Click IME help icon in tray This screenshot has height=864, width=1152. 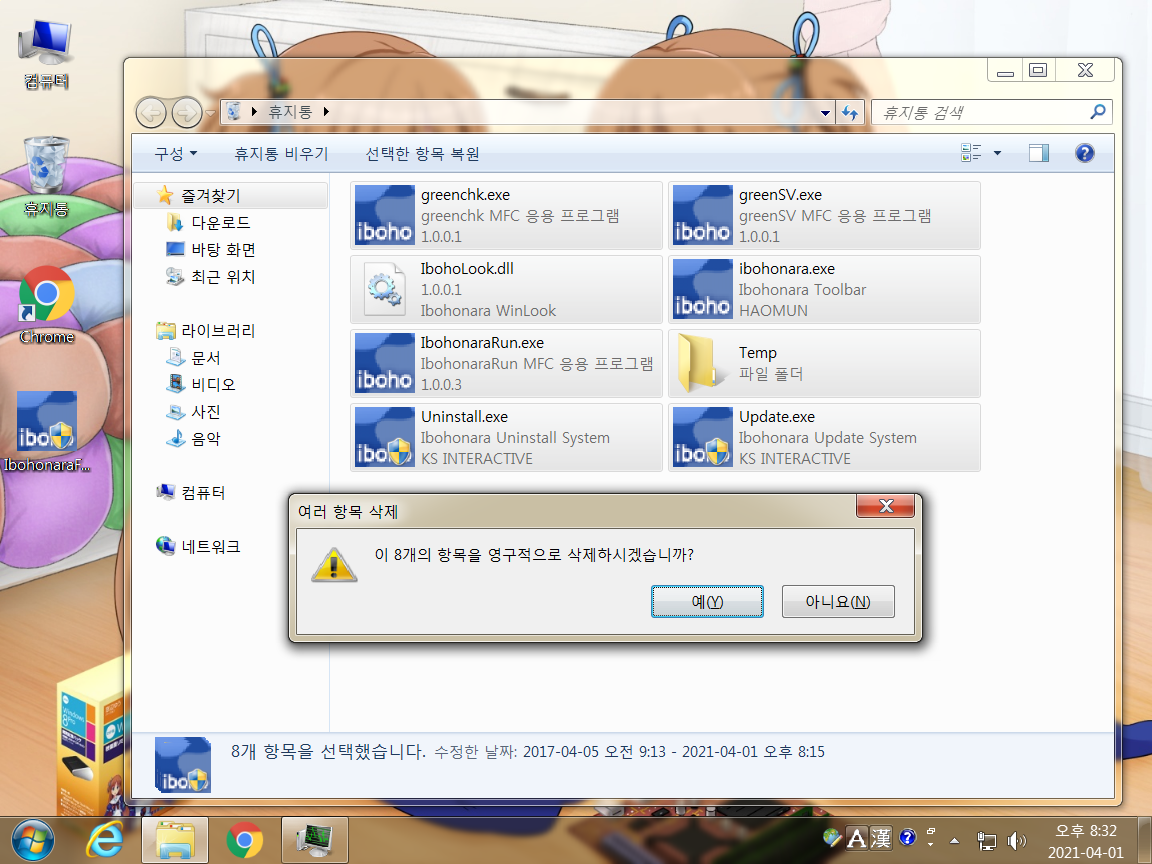tap(907, 837)
